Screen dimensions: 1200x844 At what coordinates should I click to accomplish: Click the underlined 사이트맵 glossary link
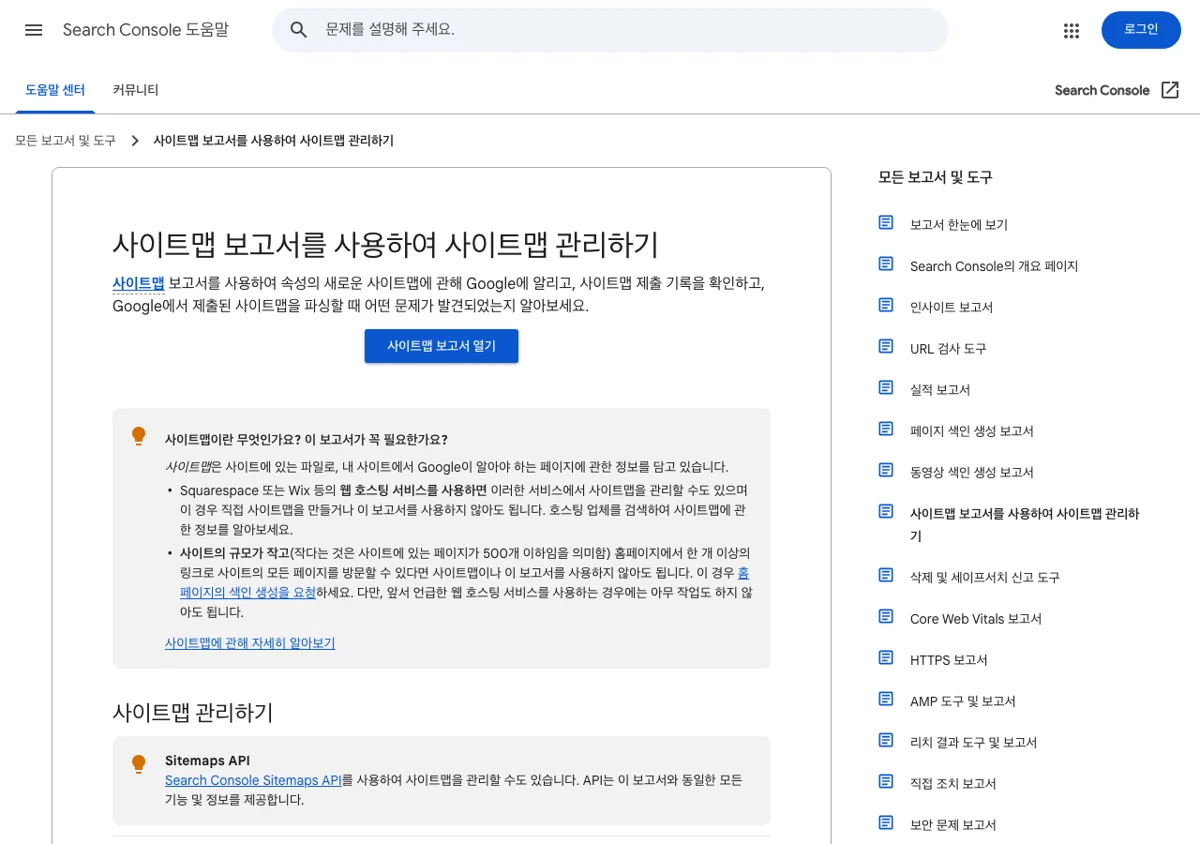[x=138, y=283]
